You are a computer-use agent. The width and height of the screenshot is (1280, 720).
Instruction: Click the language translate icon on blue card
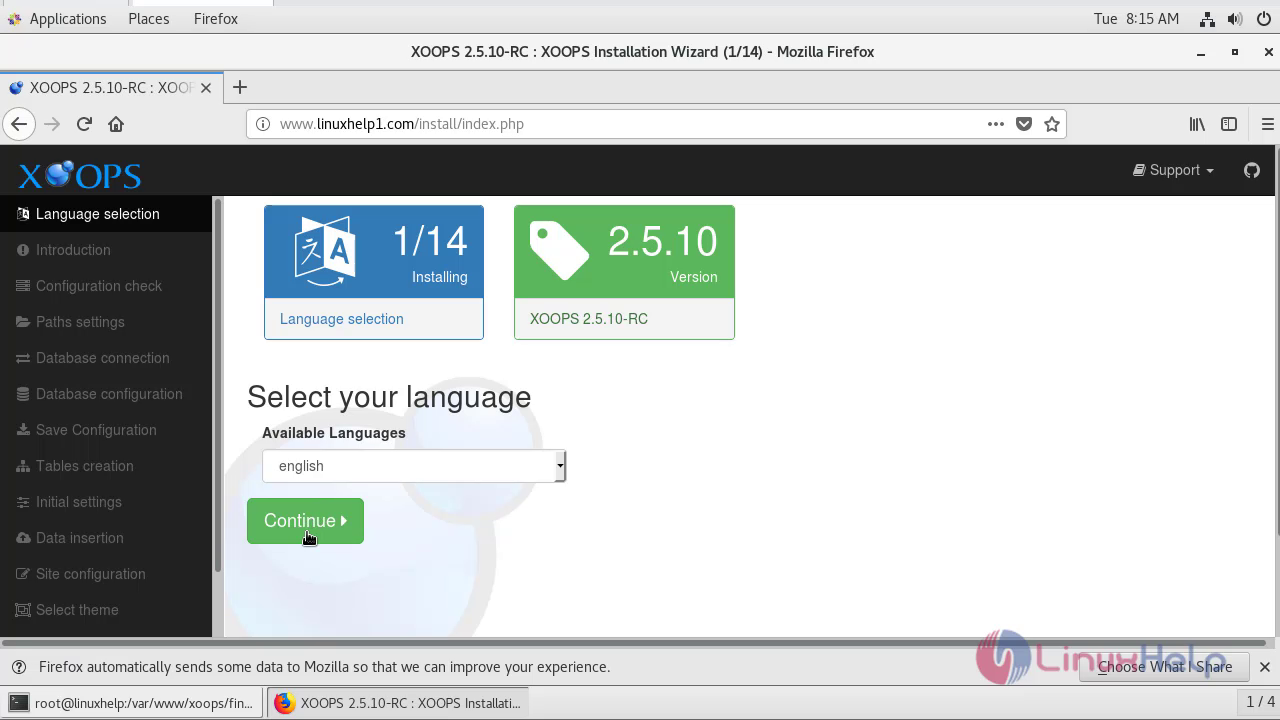(325, 251)
